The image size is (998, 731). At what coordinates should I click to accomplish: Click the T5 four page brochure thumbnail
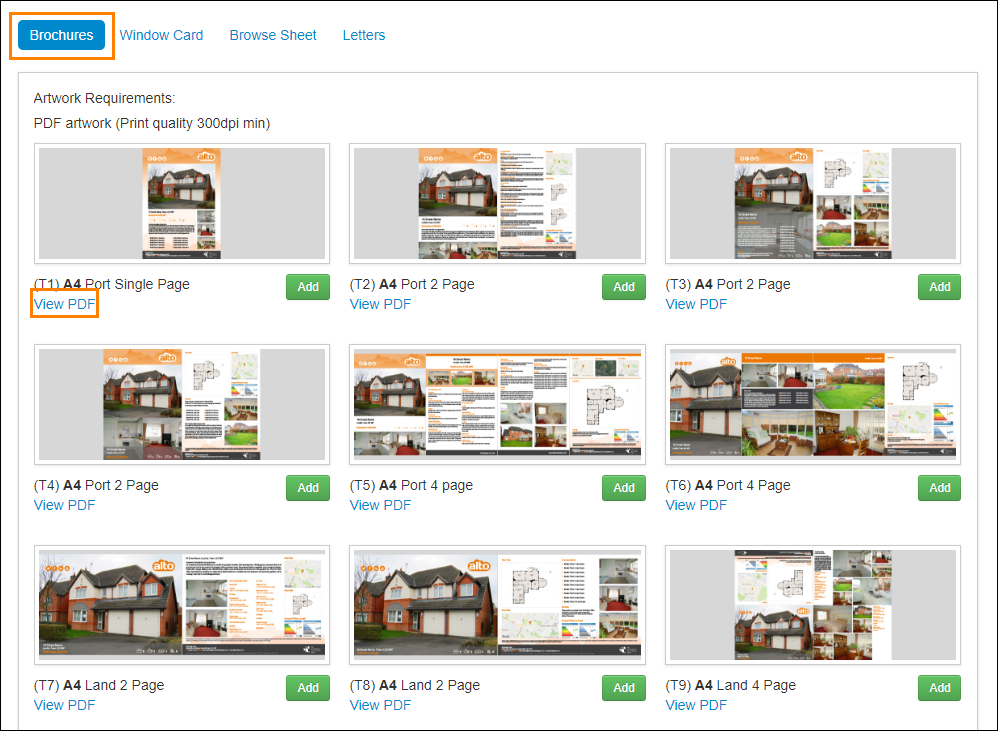498,405
